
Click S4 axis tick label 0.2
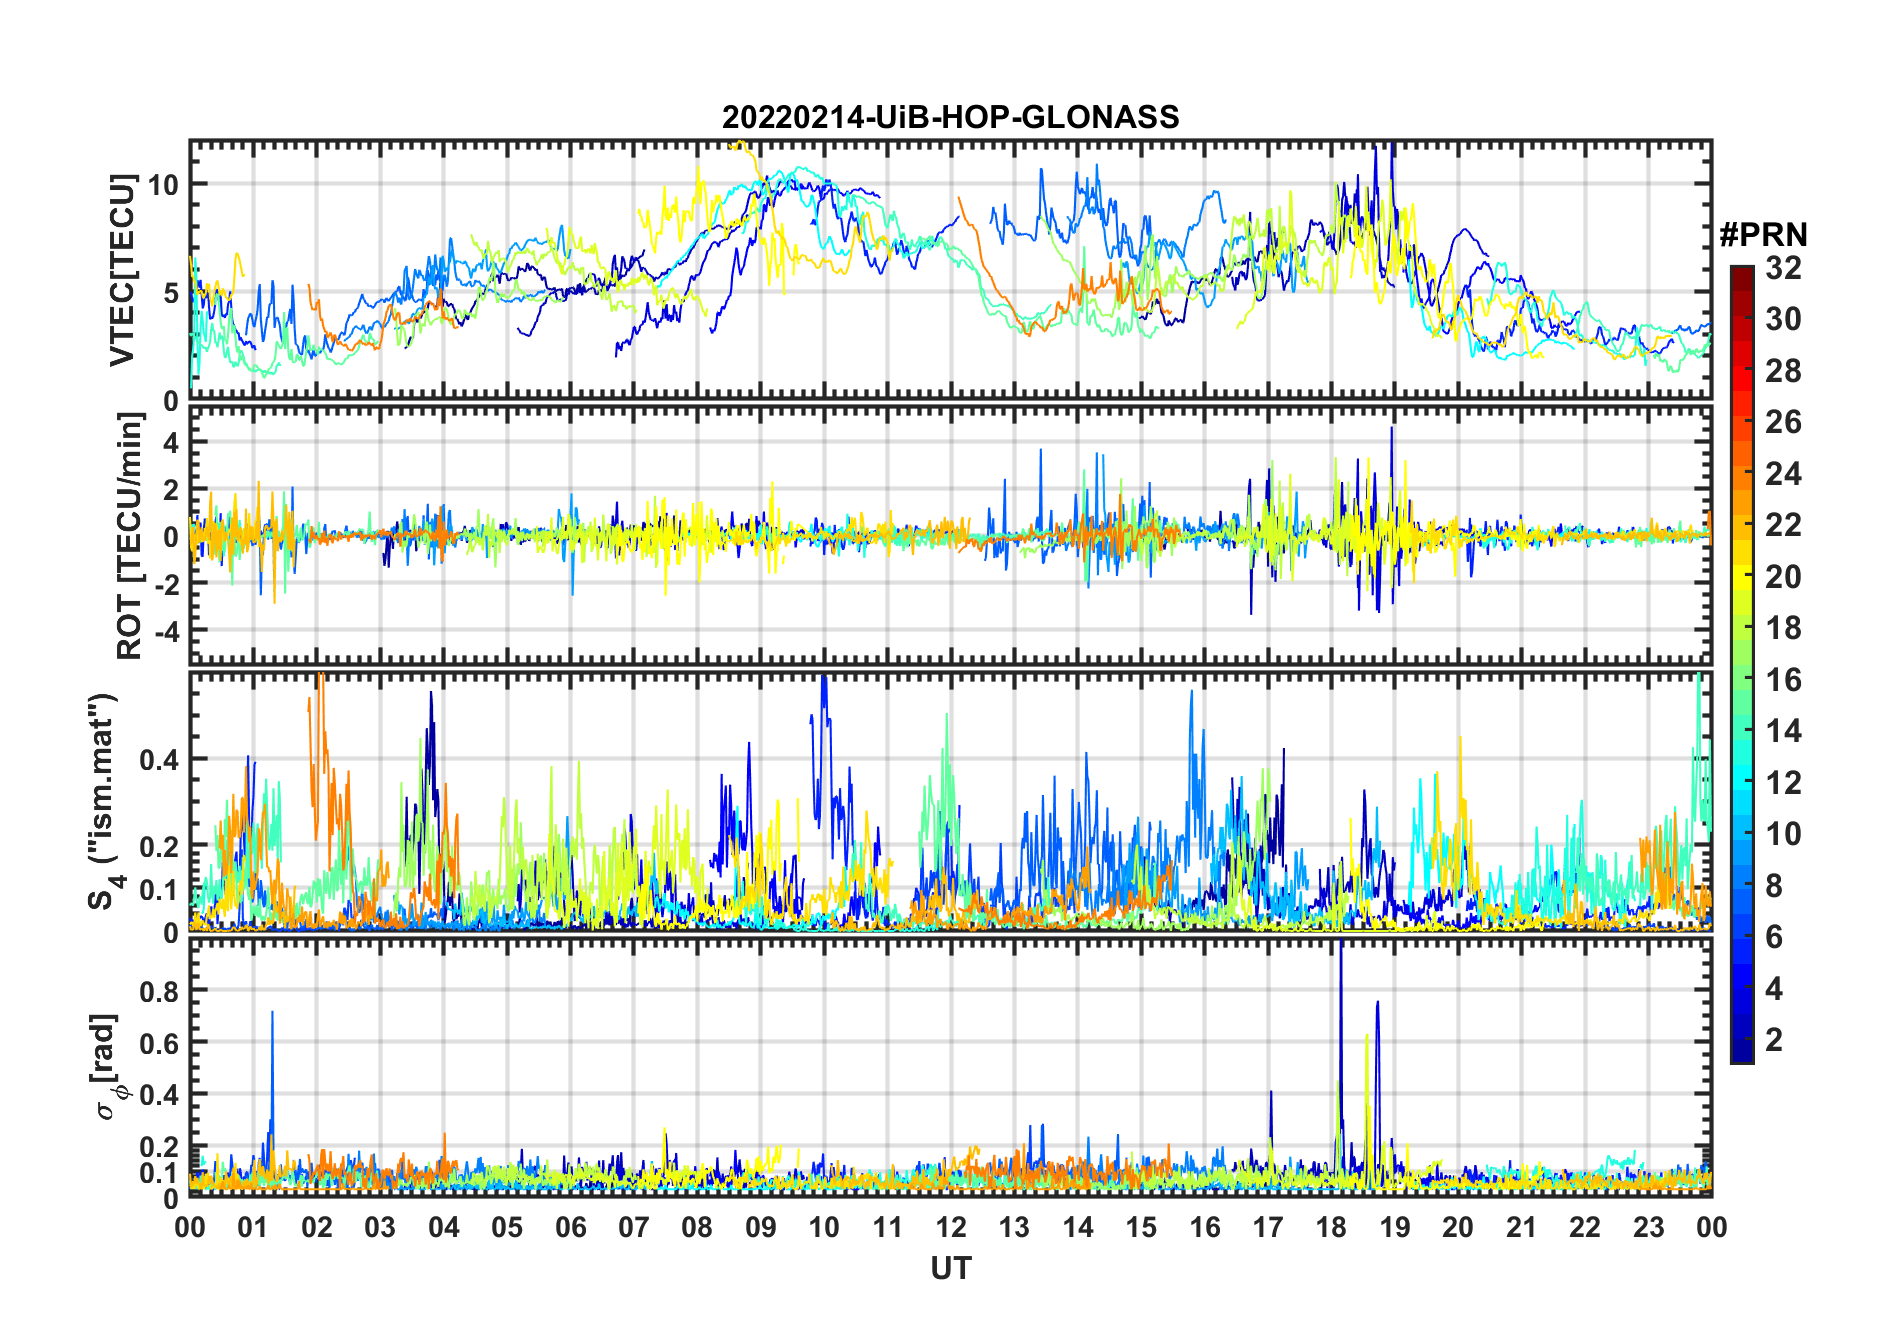coord(159,846)
